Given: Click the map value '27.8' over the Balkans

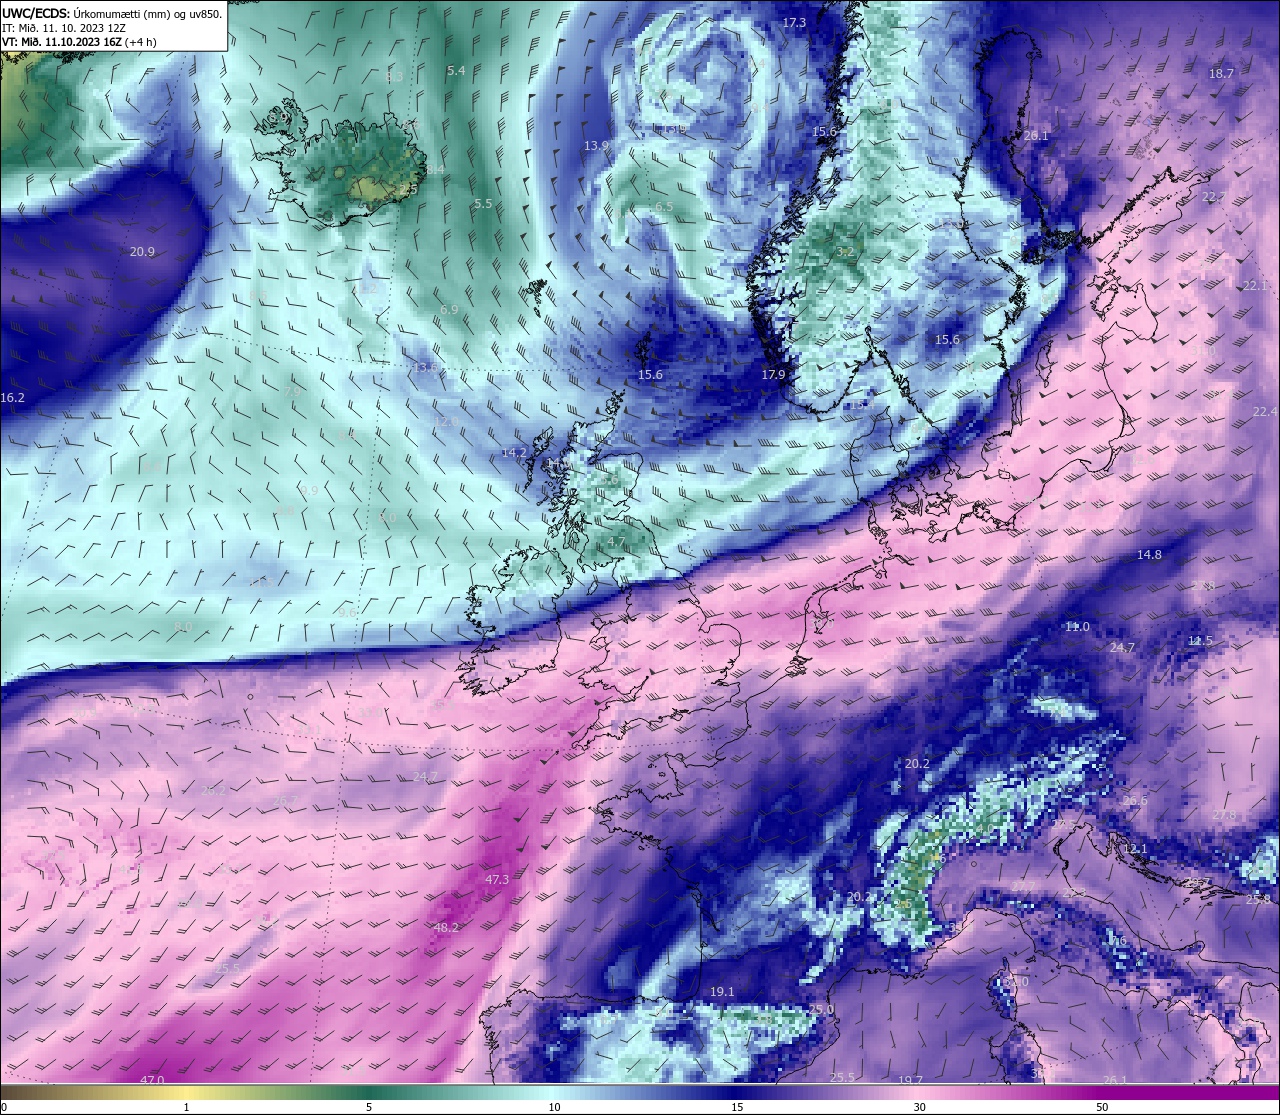Looking at the screenshot, I should tap(1224, 815).
